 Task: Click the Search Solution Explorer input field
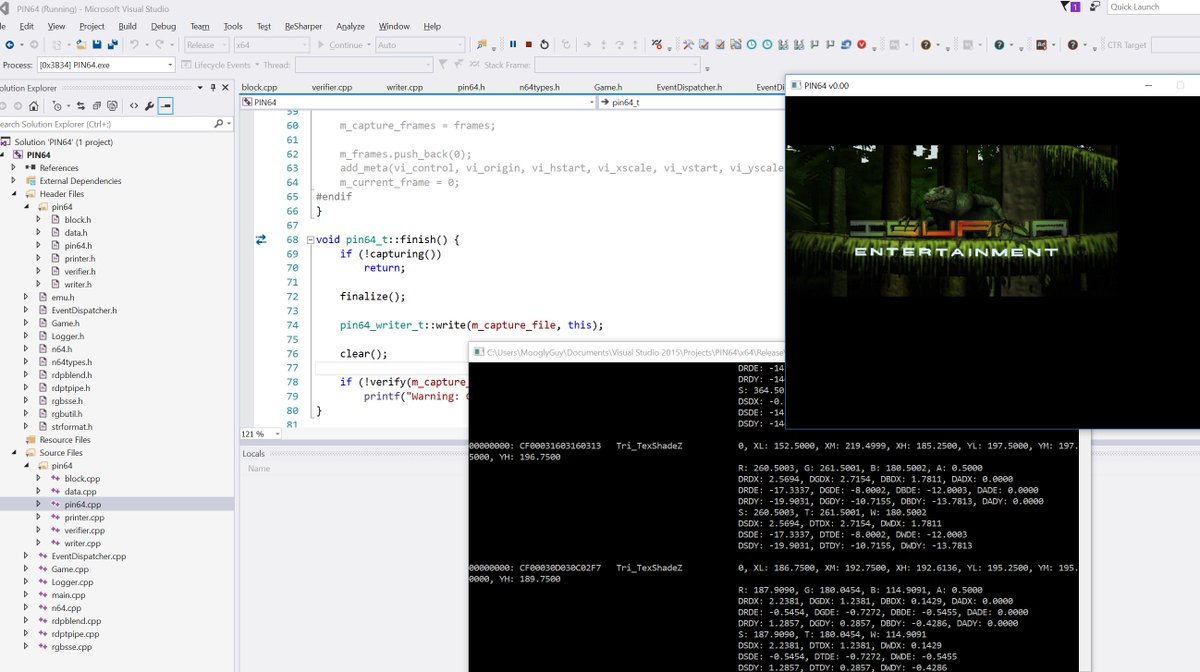[105, 124]
